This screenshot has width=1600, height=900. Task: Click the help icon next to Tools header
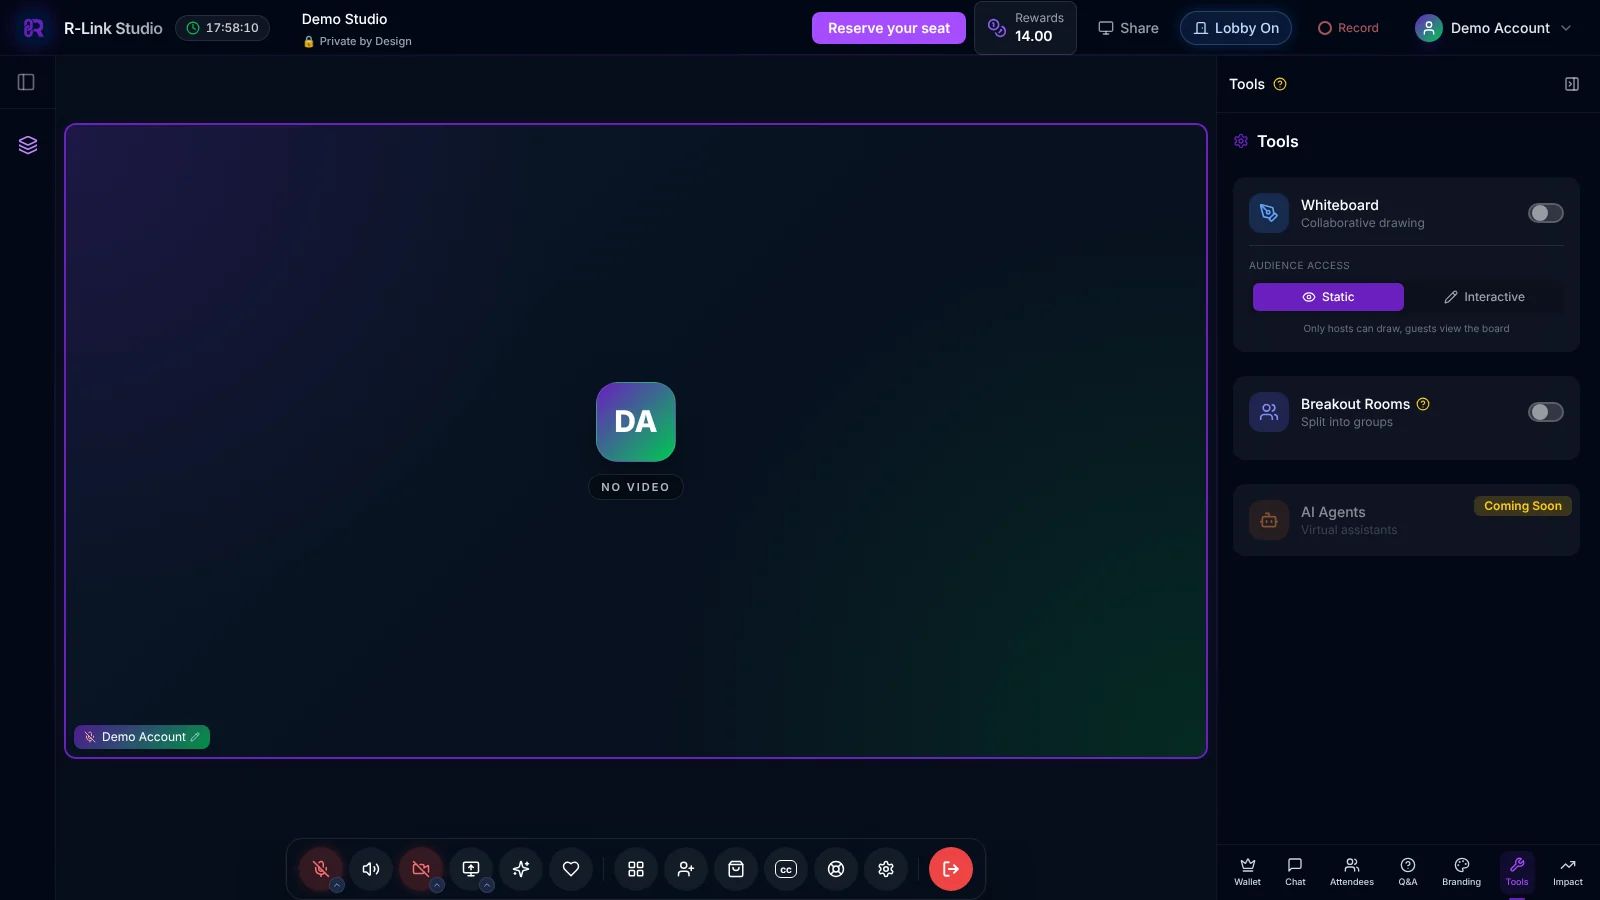pos(1280,84)
